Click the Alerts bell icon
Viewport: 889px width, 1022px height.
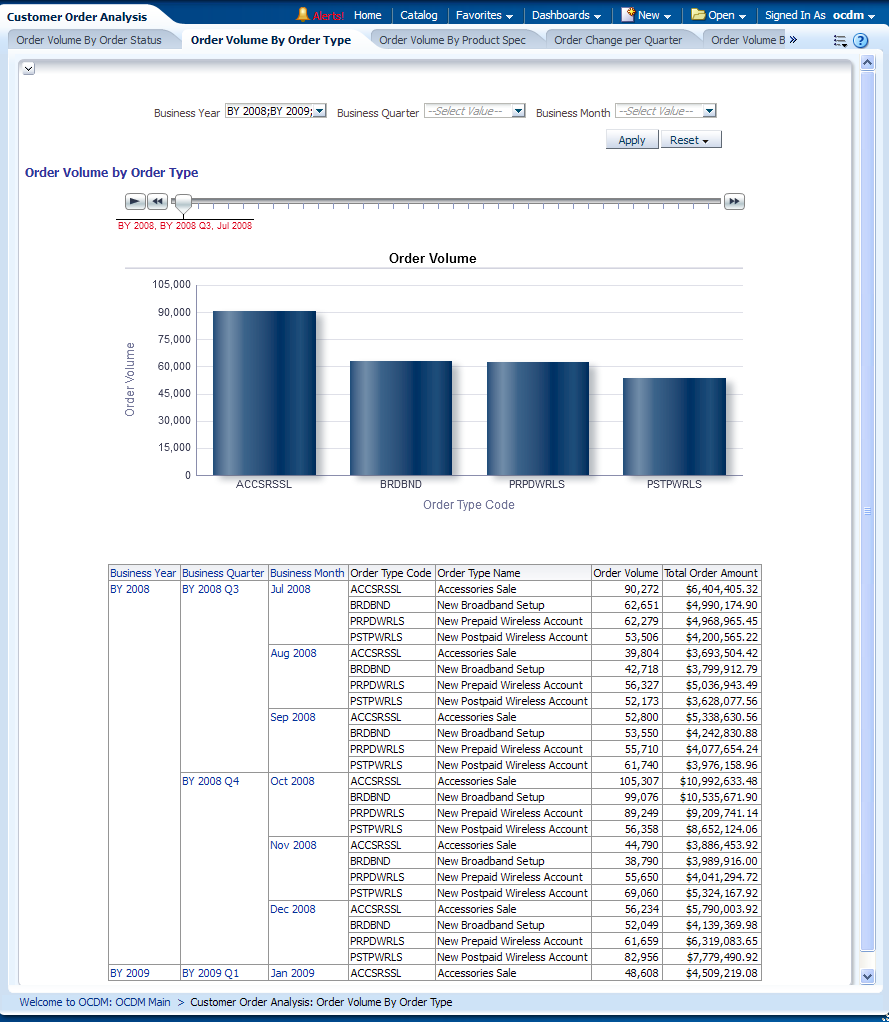(x=303, y=15)
